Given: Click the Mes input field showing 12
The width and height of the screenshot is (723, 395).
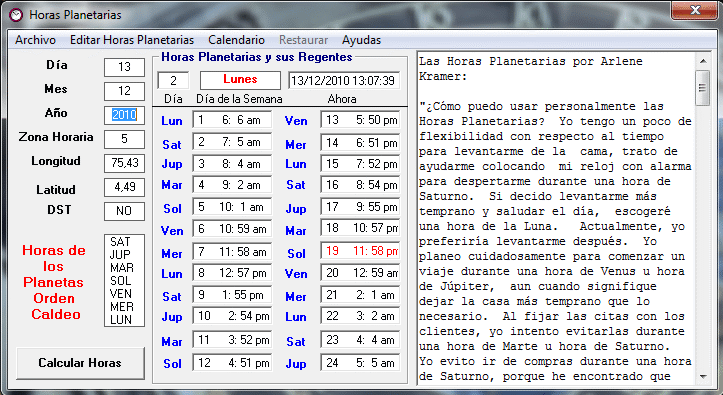Looking at the screenshot, I should point(124,91).
